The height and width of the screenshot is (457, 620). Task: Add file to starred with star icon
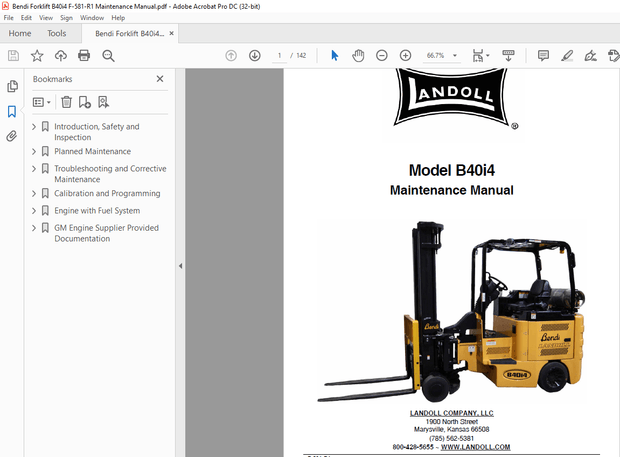coord(37,56)
